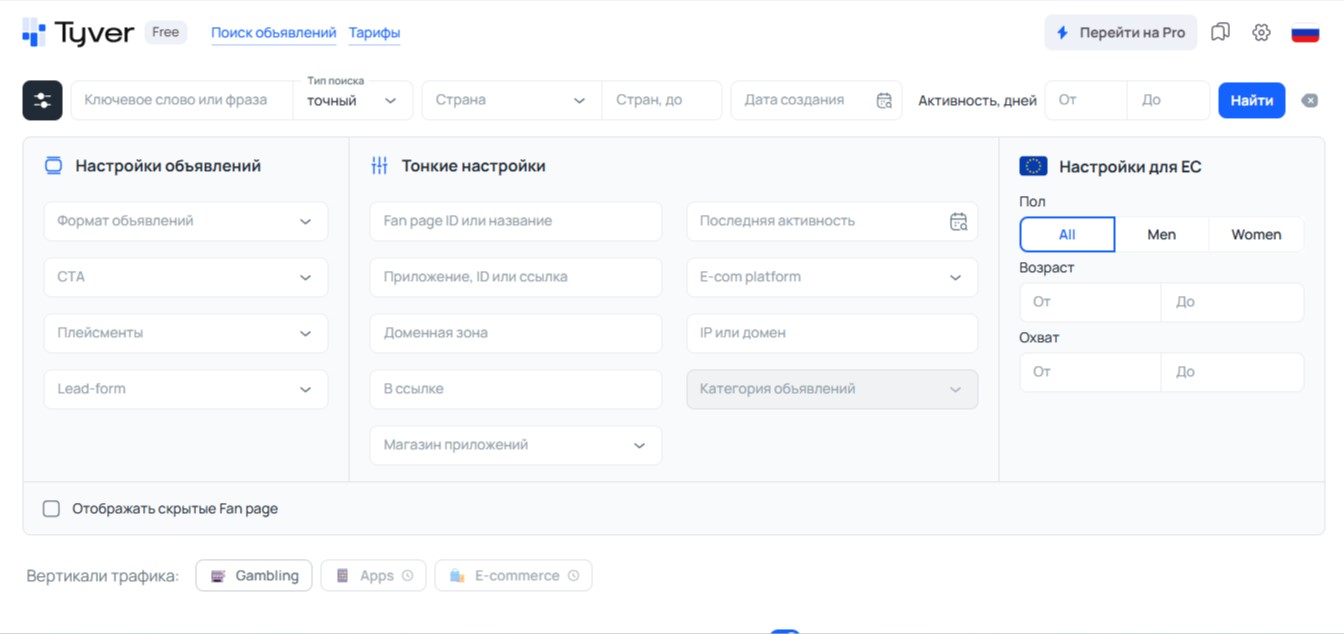The image size is (1344, 634).
Task: Focus the Ключевое слово или фраза field
Action: pos(182,100)
